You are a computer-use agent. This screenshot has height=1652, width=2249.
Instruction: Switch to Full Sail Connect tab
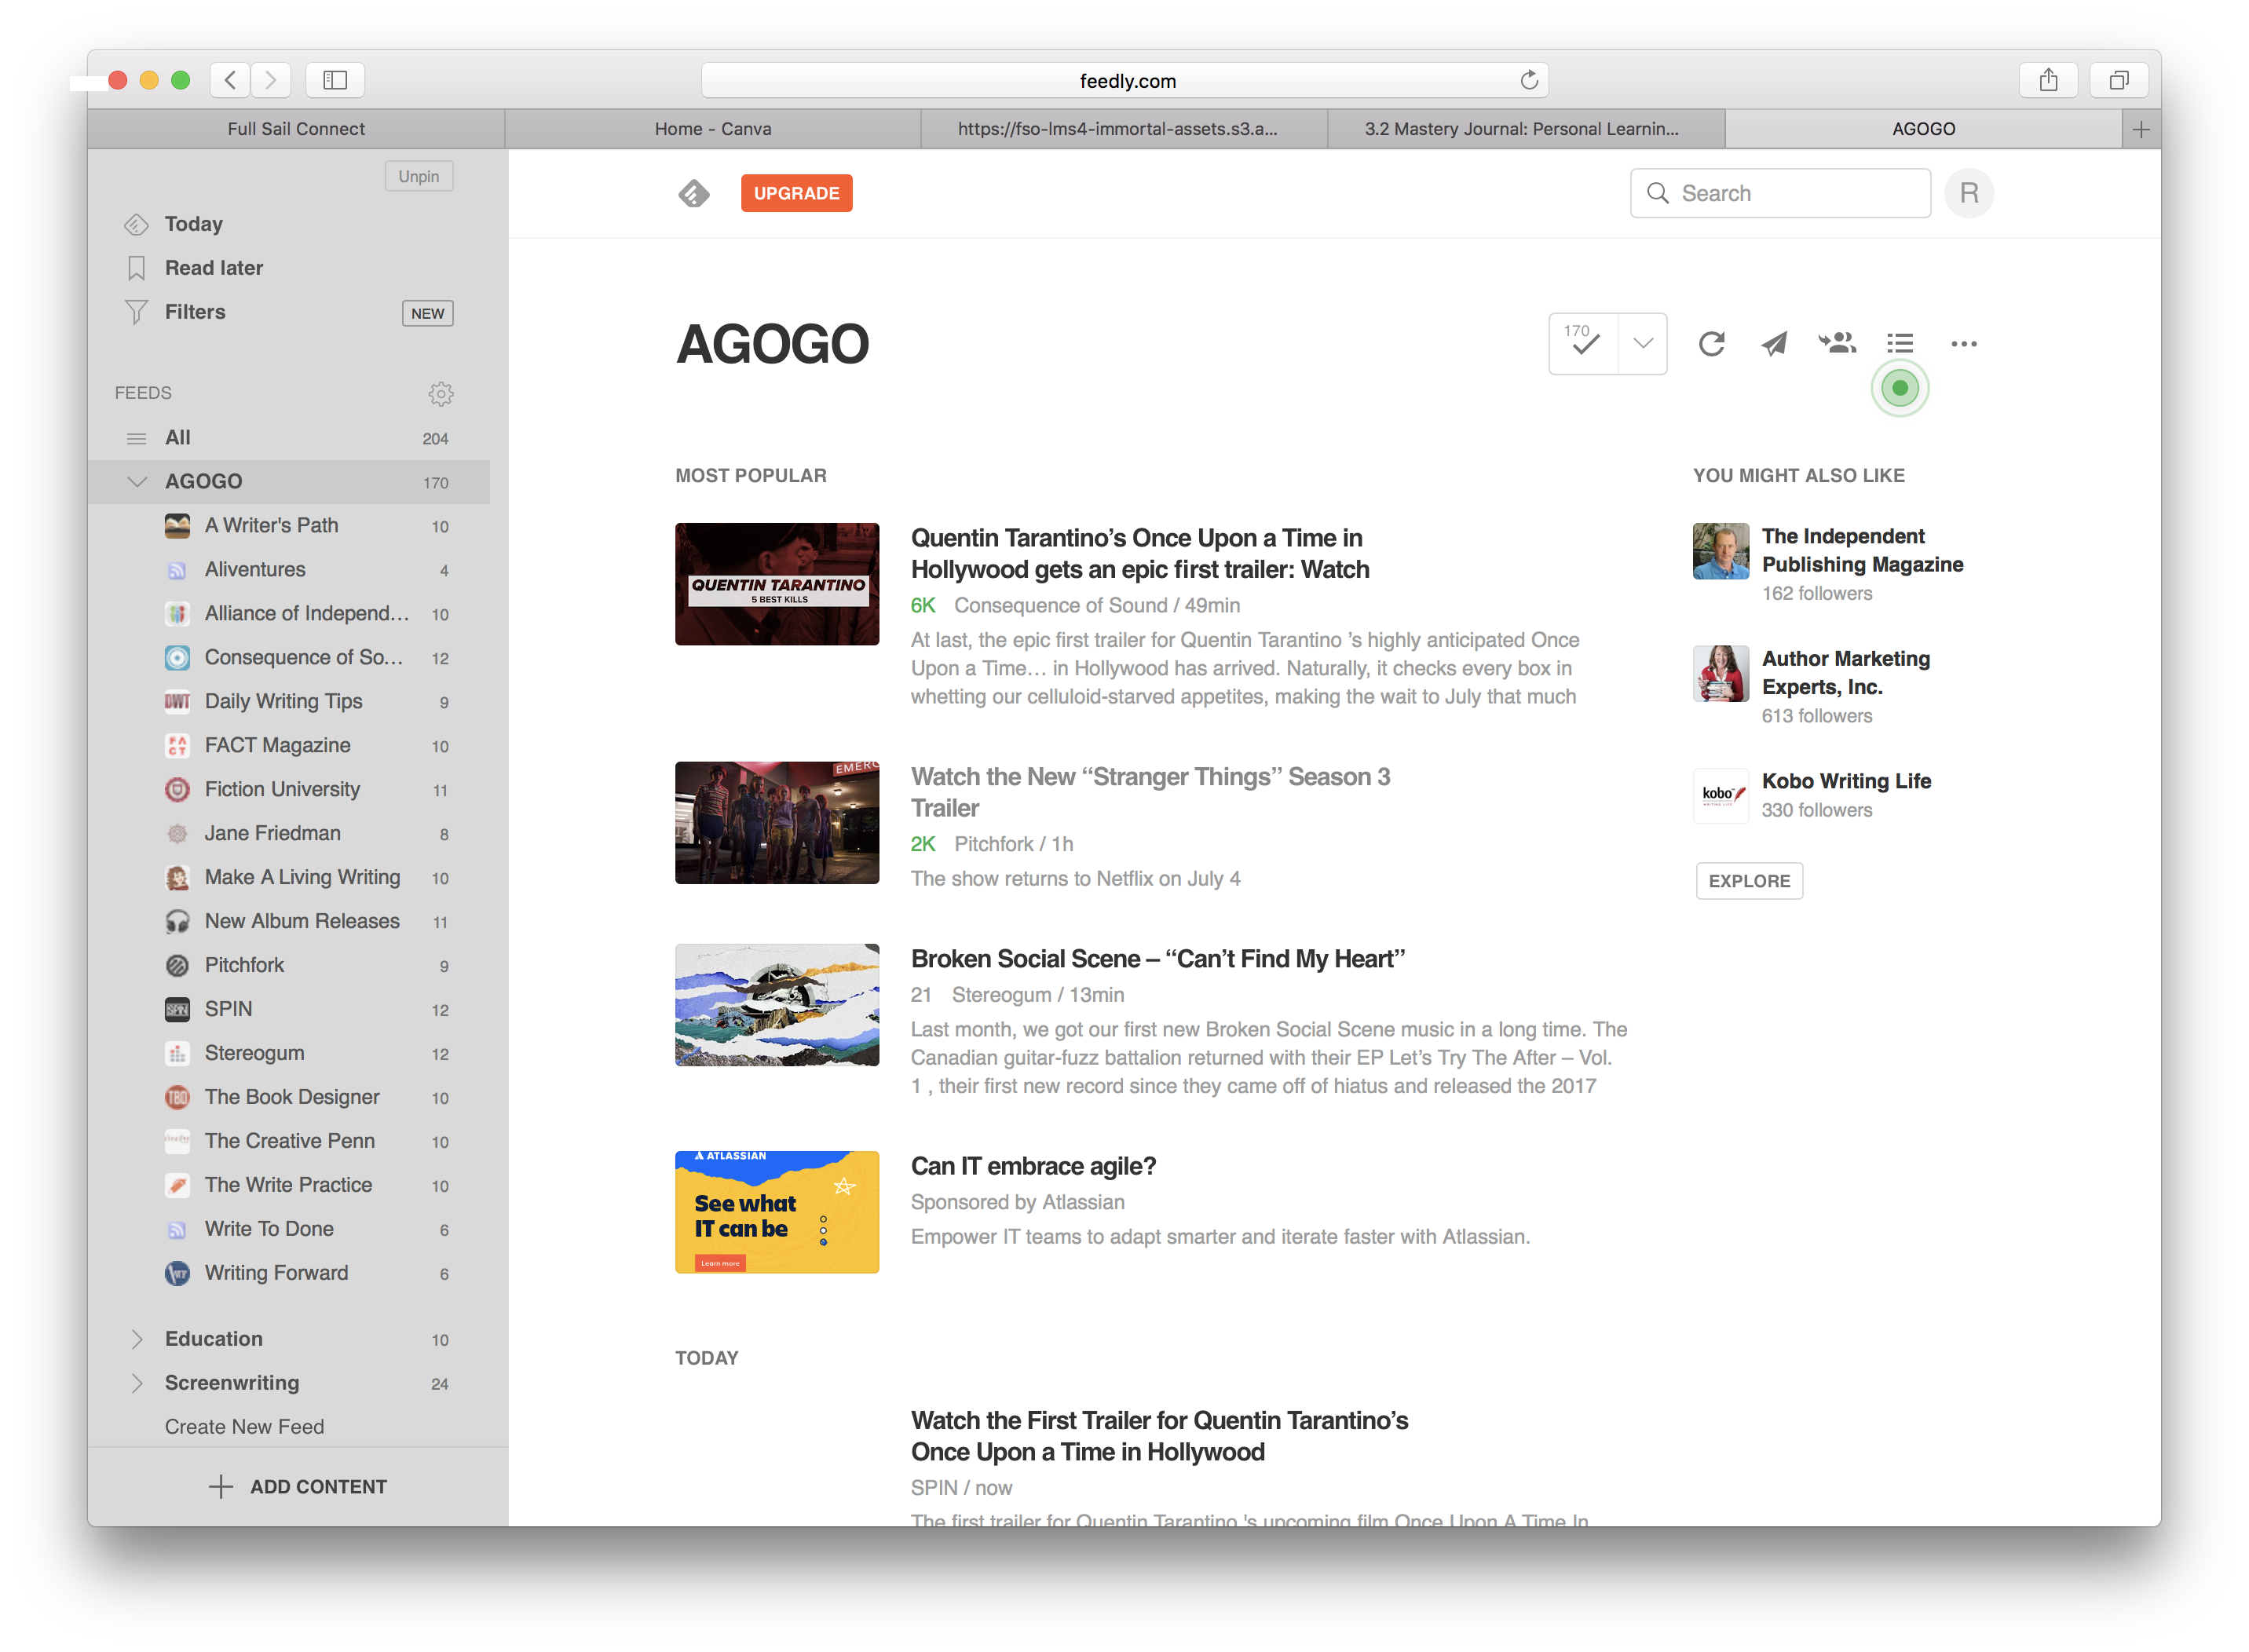(296, 129)
